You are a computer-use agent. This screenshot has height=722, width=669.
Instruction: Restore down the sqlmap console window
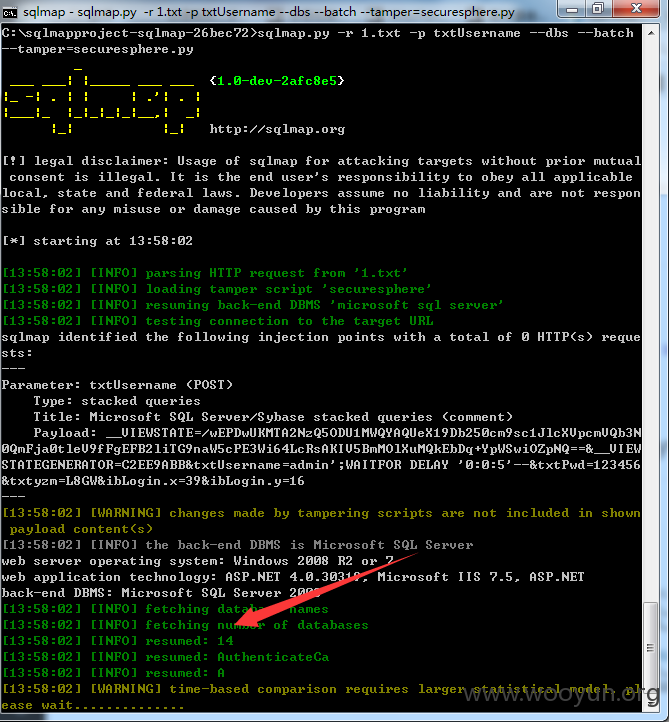(598, 9)
